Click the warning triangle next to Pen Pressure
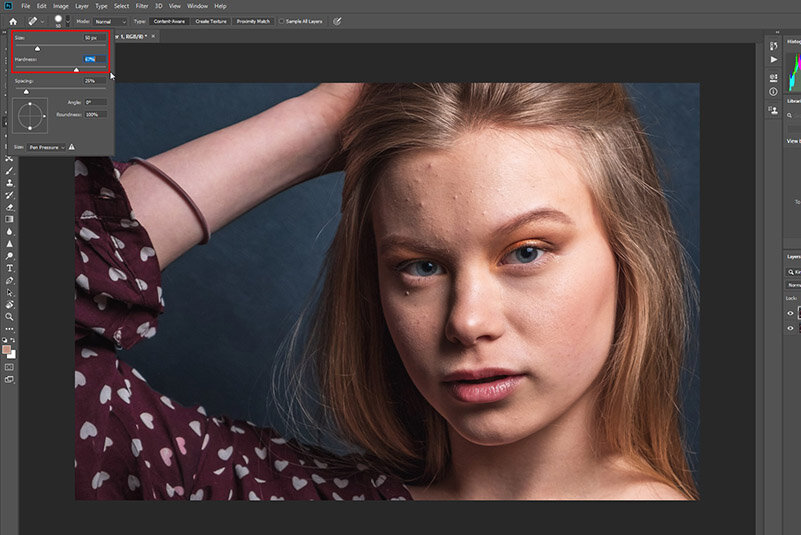This screenshot has width=801, height=535. 72,147
